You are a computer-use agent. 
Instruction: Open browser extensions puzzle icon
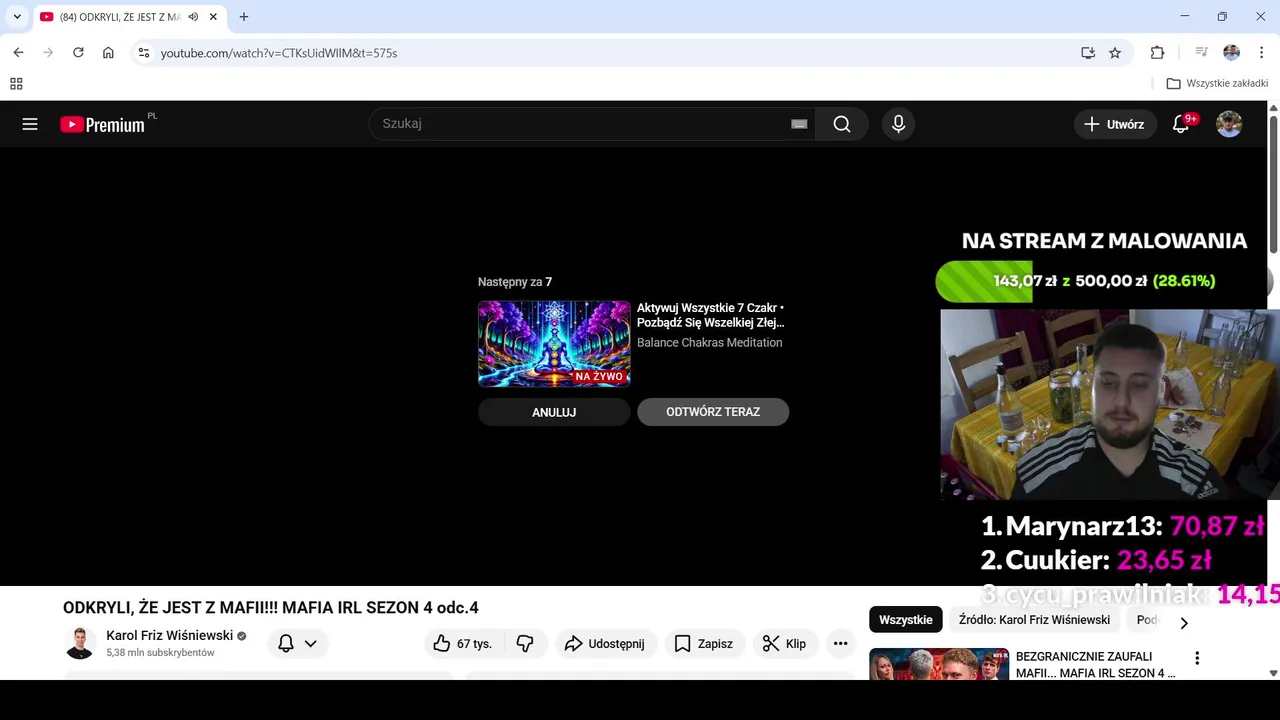pyautogui.click(x=1157, y=53)
